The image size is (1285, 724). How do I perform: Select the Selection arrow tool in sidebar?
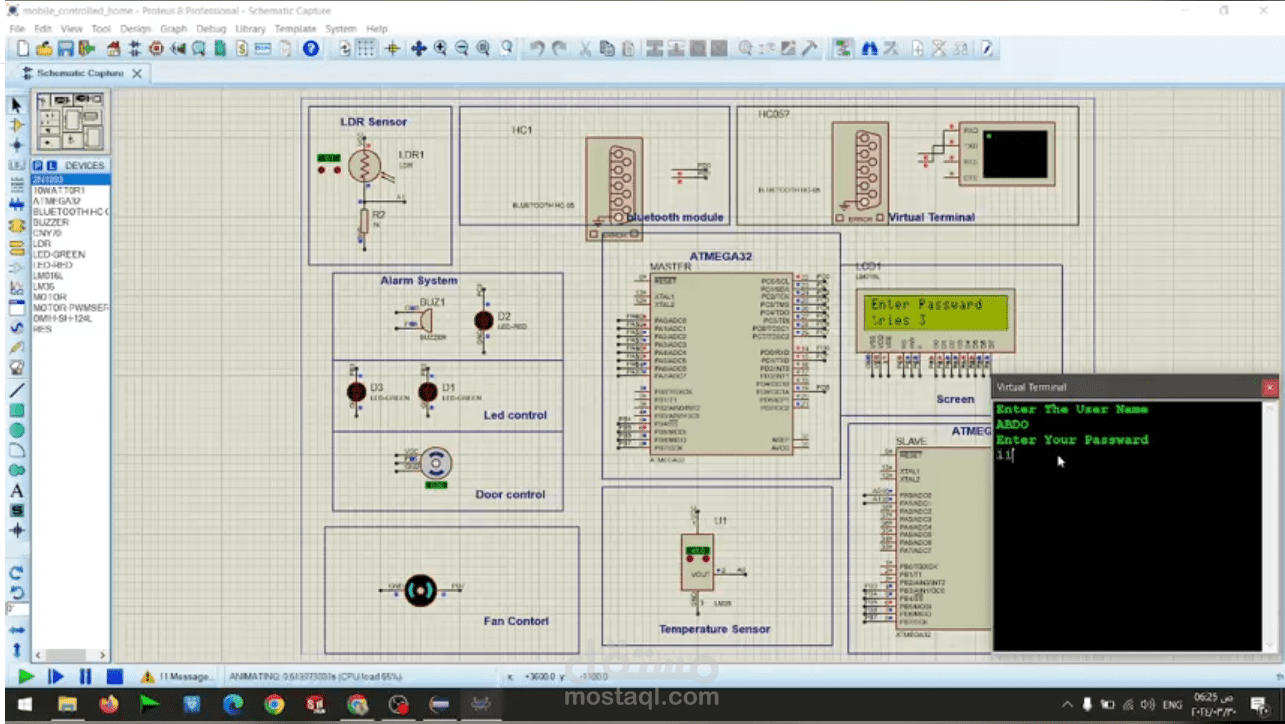pyautogui.click(x=16, y=105)
